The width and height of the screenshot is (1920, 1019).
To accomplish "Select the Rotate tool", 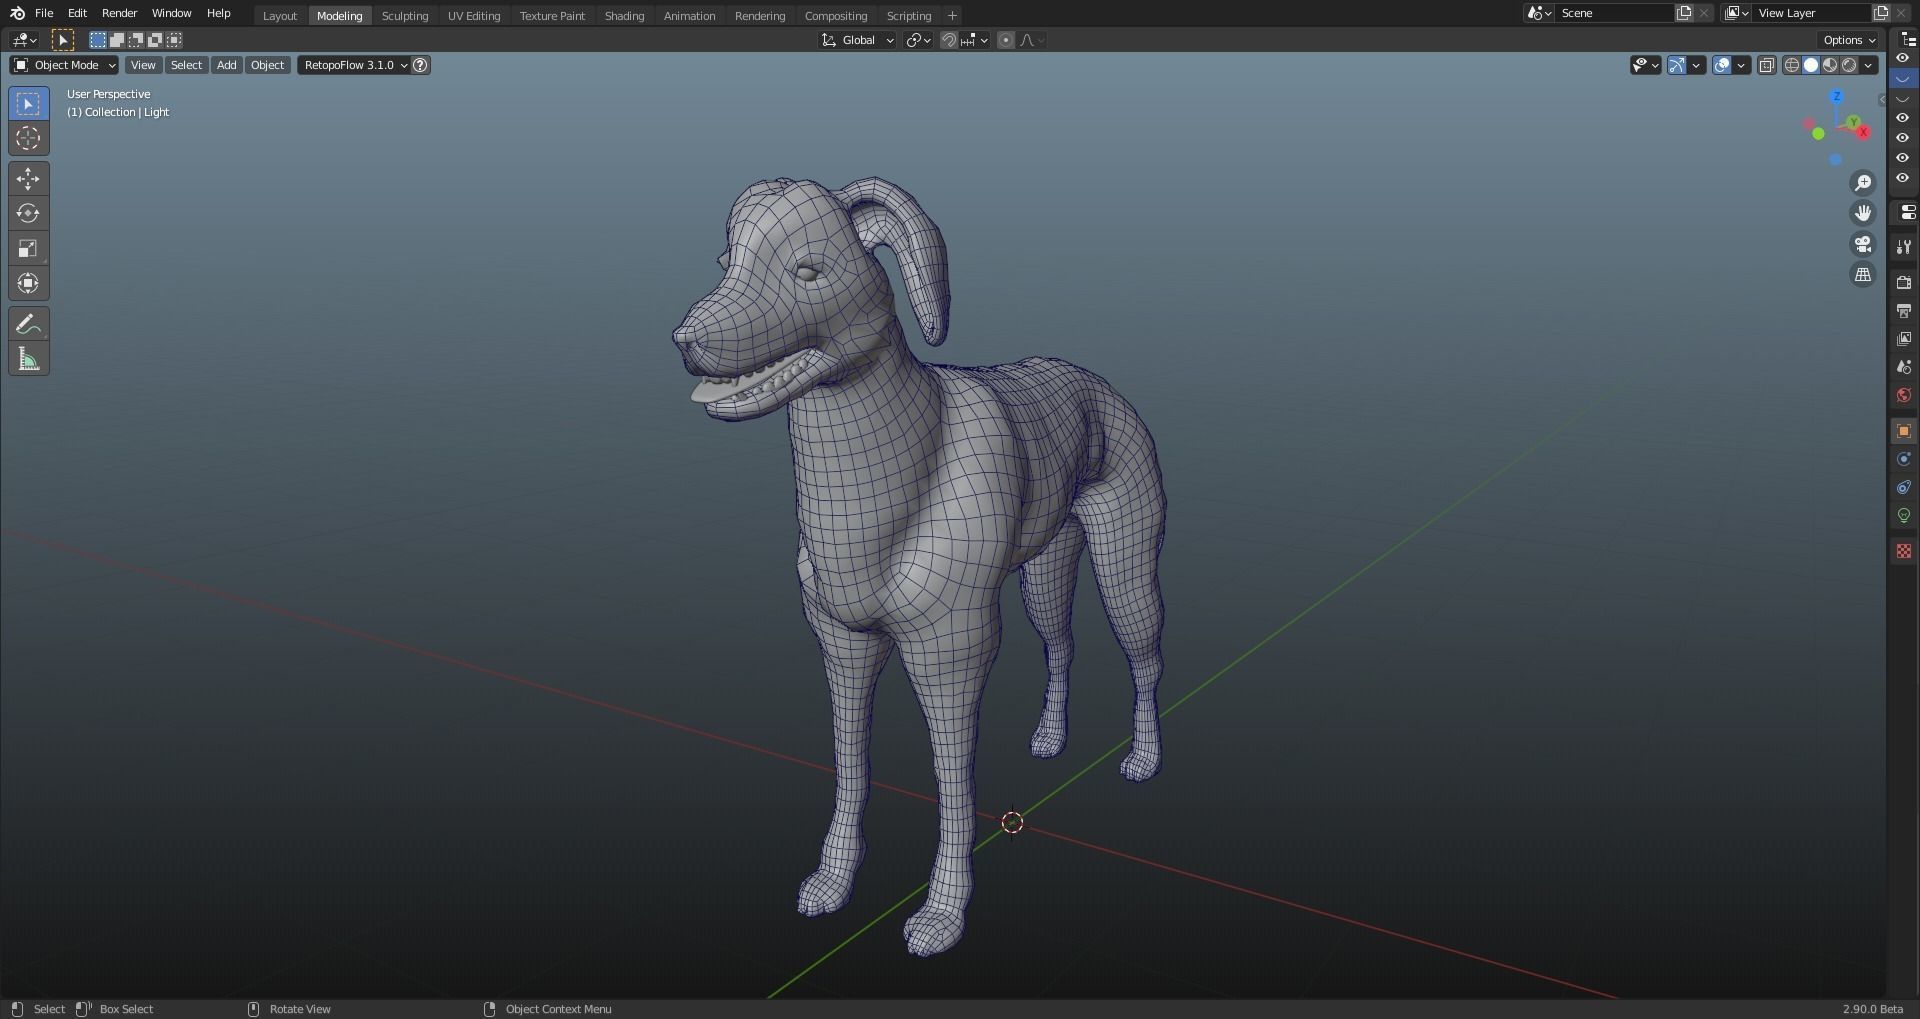I will tap(28, 213).
